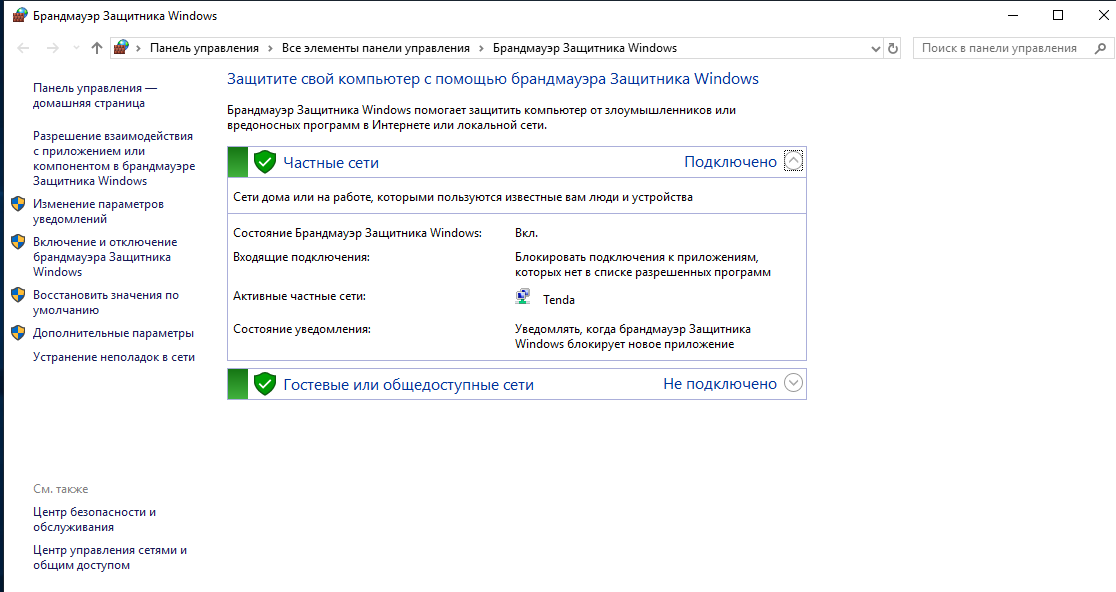The height and width of the screenshot is (592, 1116).
Task: Open 'Изменение параметров уведомлений' link
Action: (98, 211)
